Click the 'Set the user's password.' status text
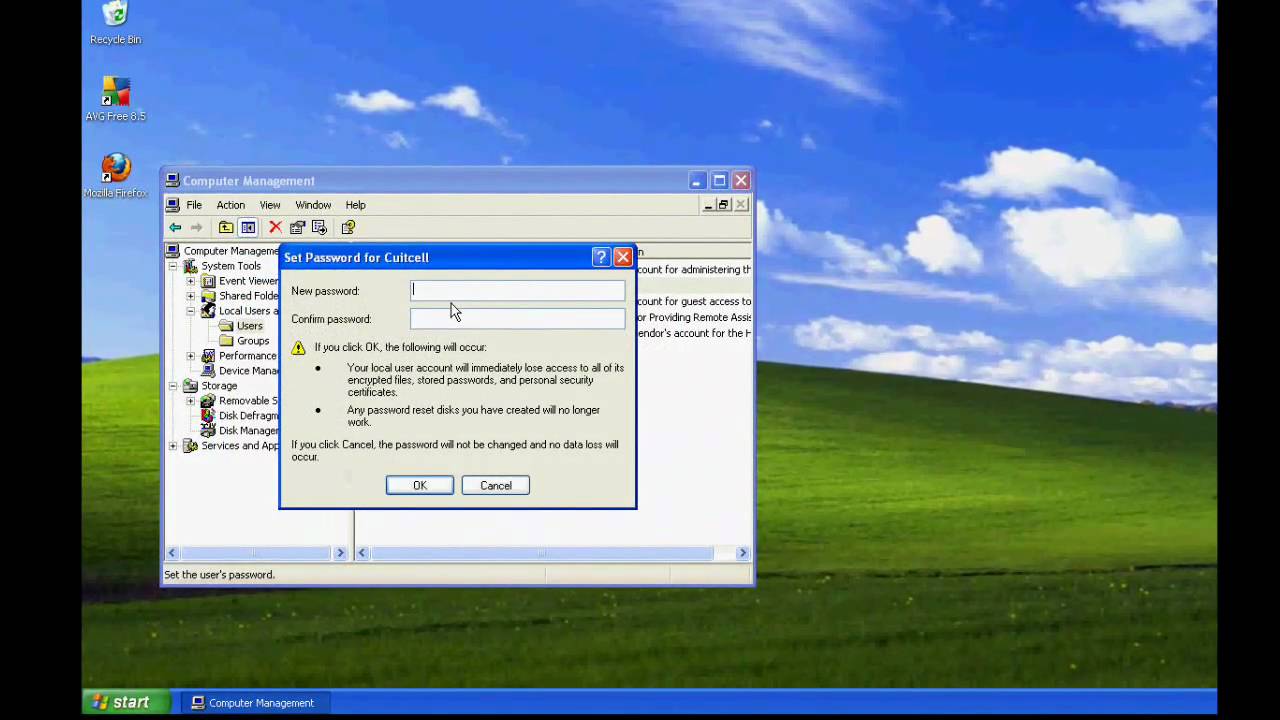The width and height of the screenshot is (1280, 720). (219, 575)
